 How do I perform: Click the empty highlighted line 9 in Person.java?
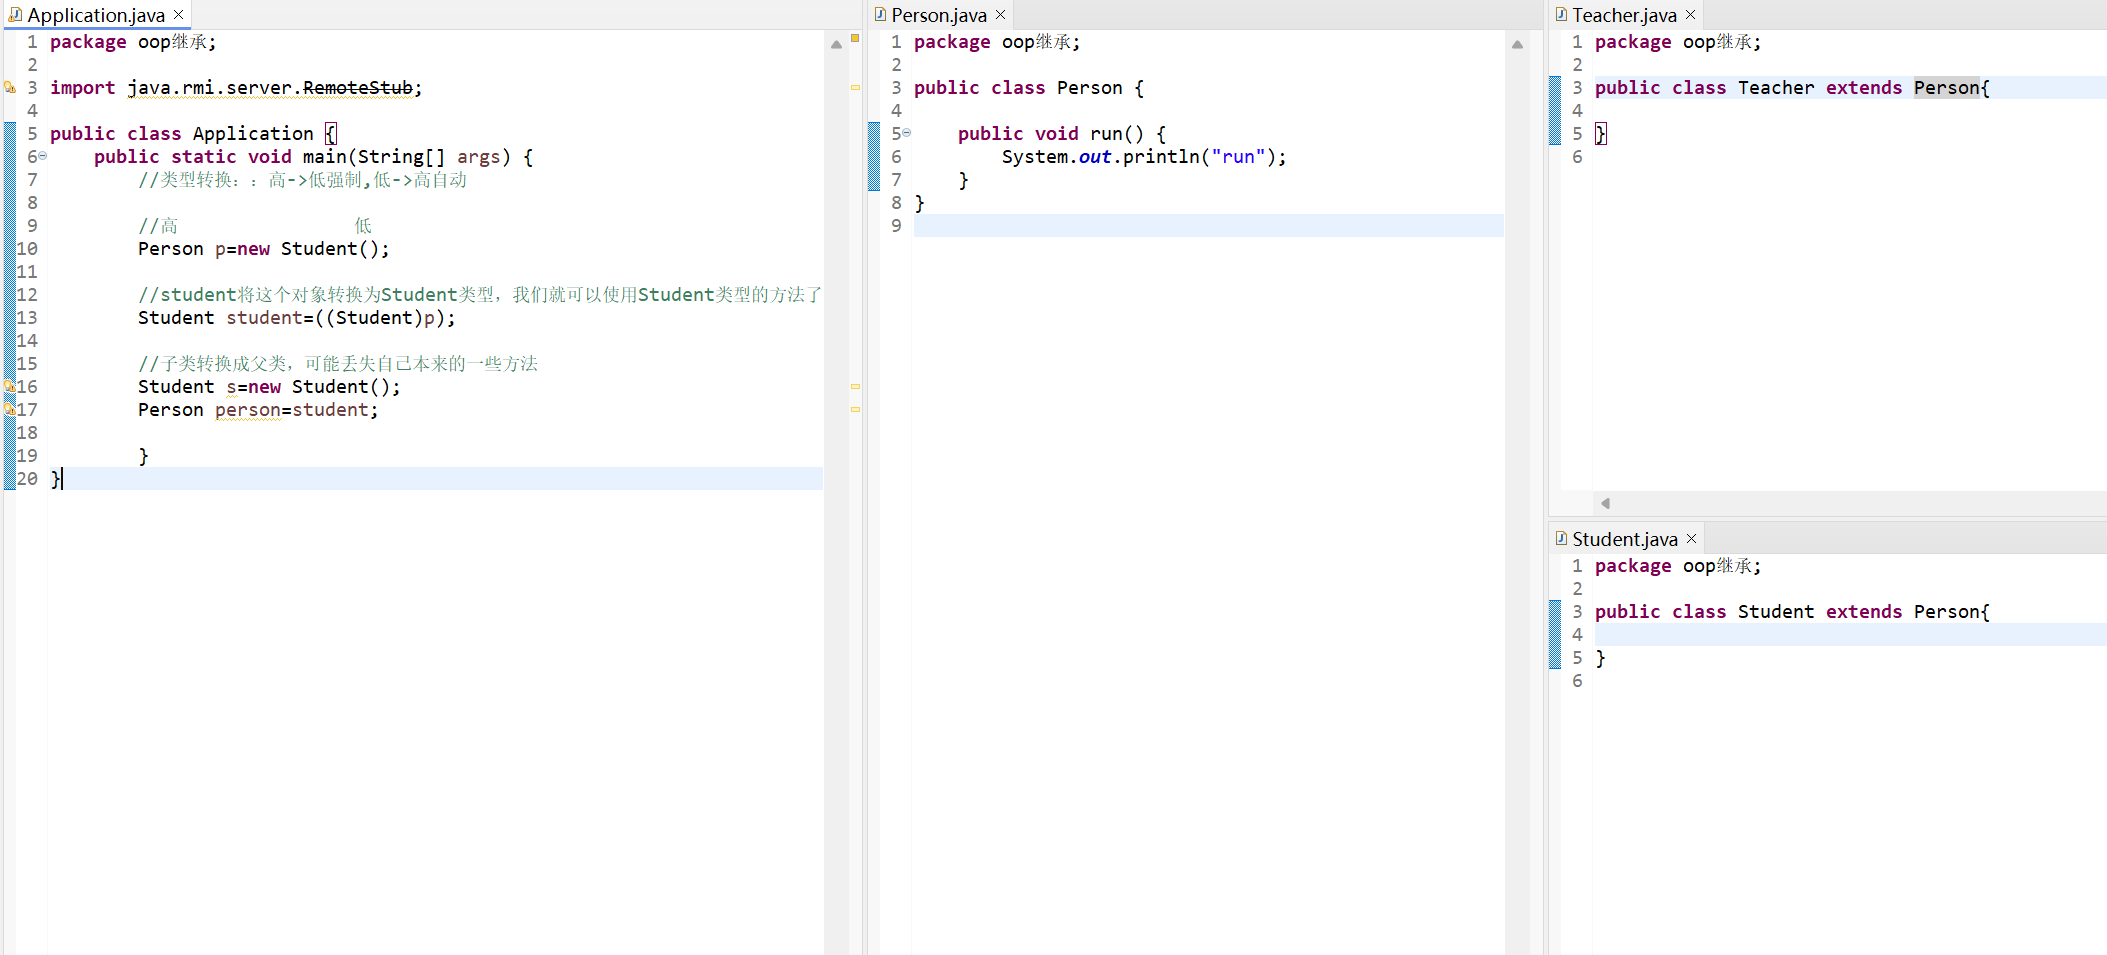(1208, 226)
